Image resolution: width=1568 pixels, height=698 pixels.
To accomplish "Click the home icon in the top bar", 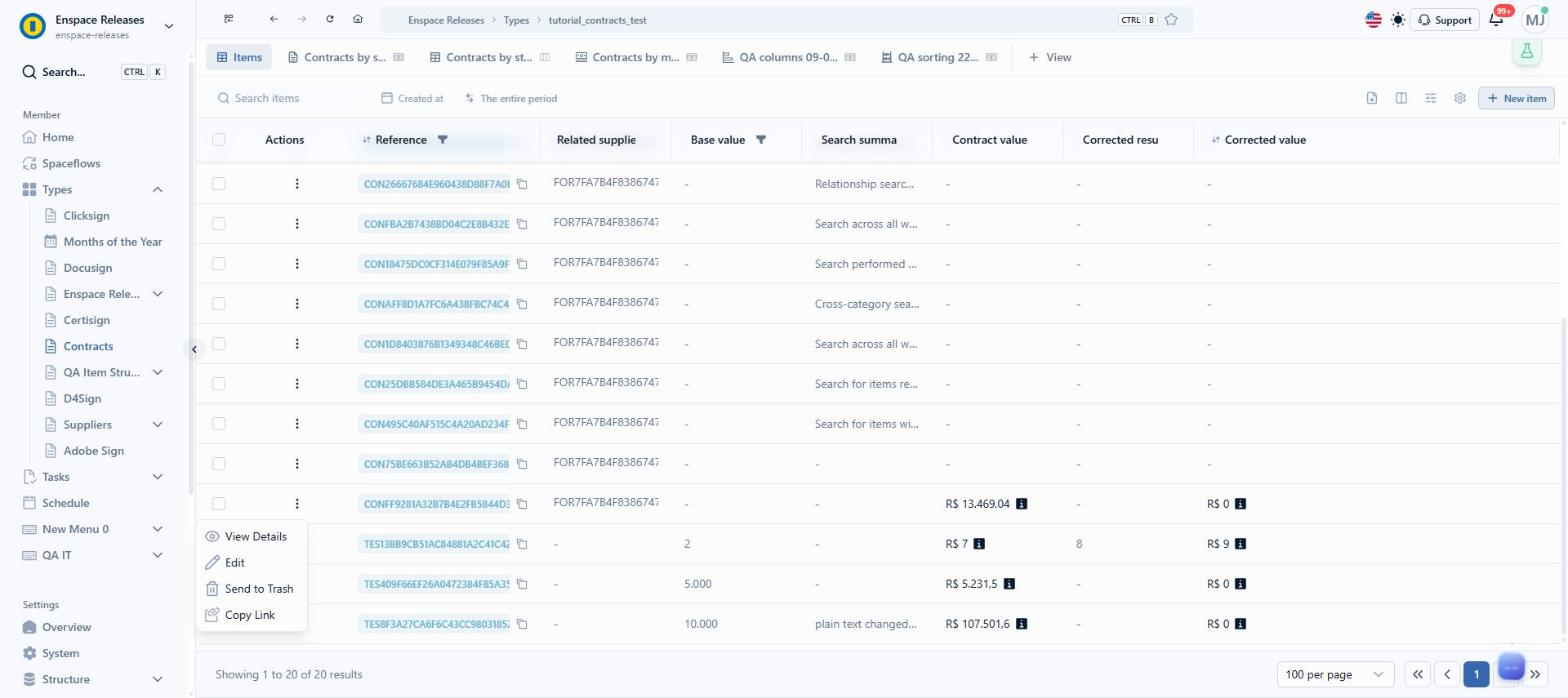I will click(x=358, y=19).
